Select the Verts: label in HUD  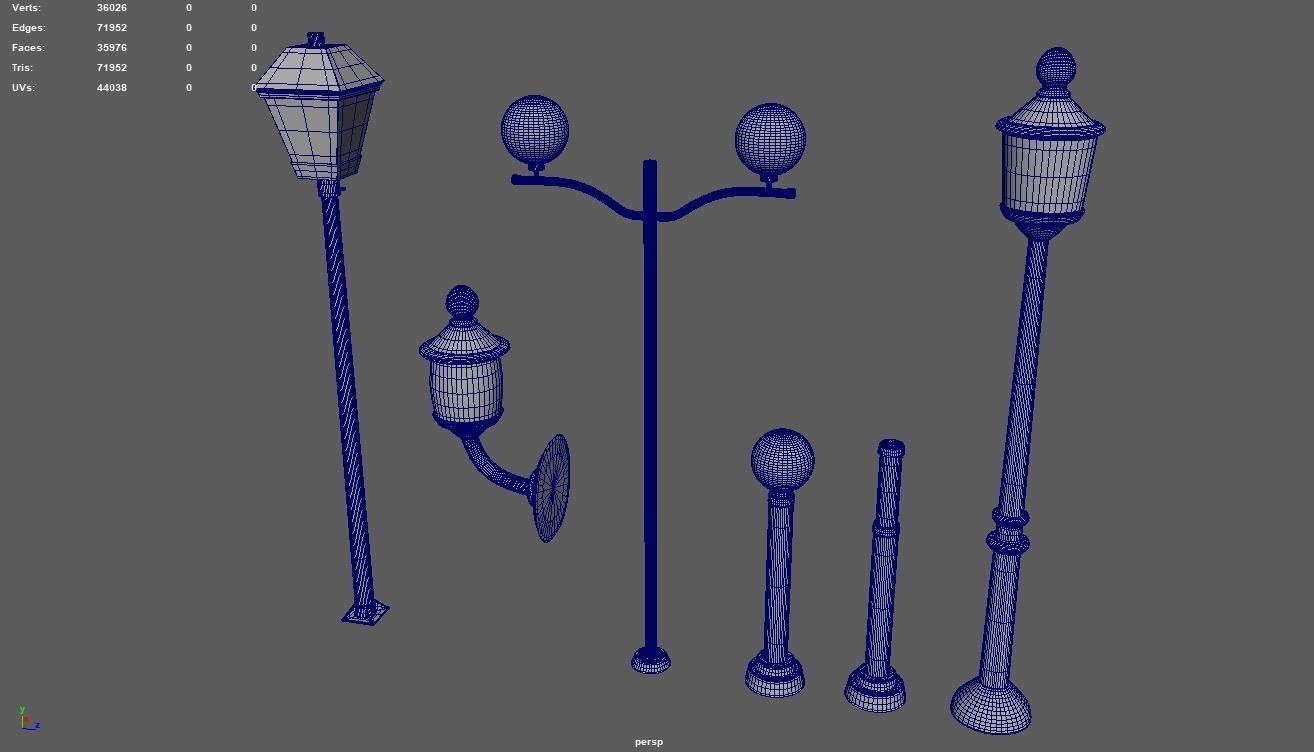point(26,8)
